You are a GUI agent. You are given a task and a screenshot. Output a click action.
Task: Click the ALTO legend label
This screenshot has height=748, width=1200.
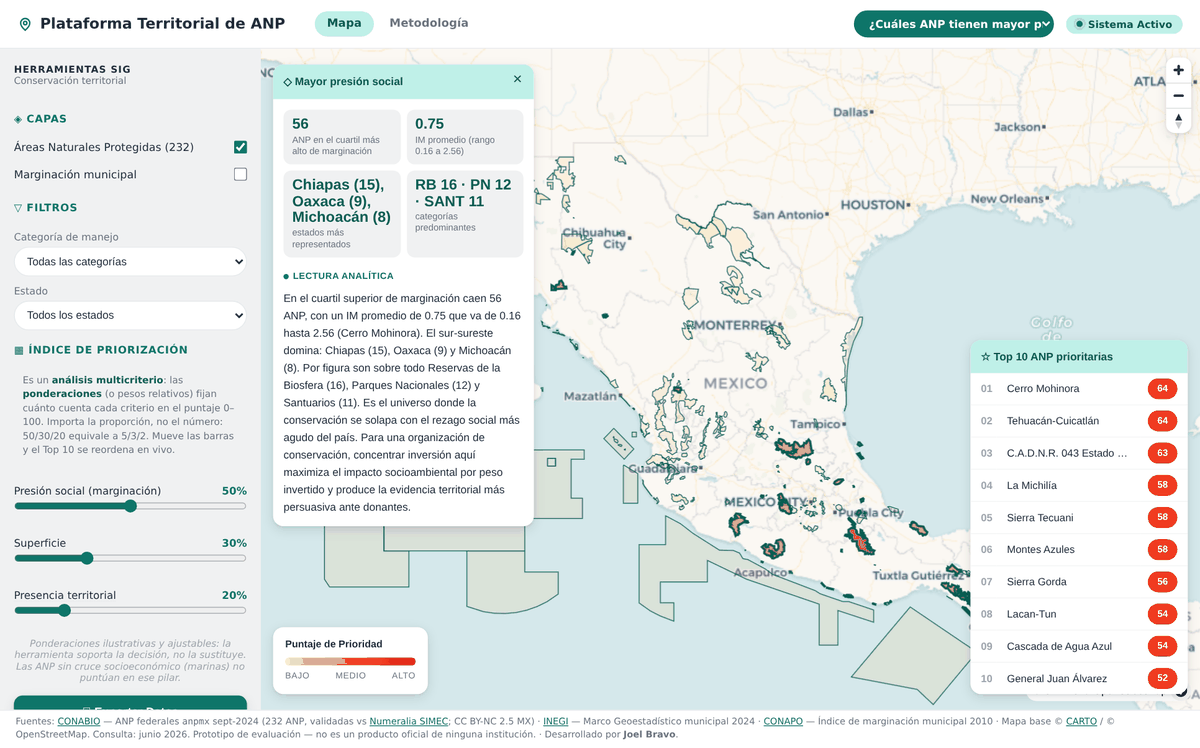pos(403,676)
